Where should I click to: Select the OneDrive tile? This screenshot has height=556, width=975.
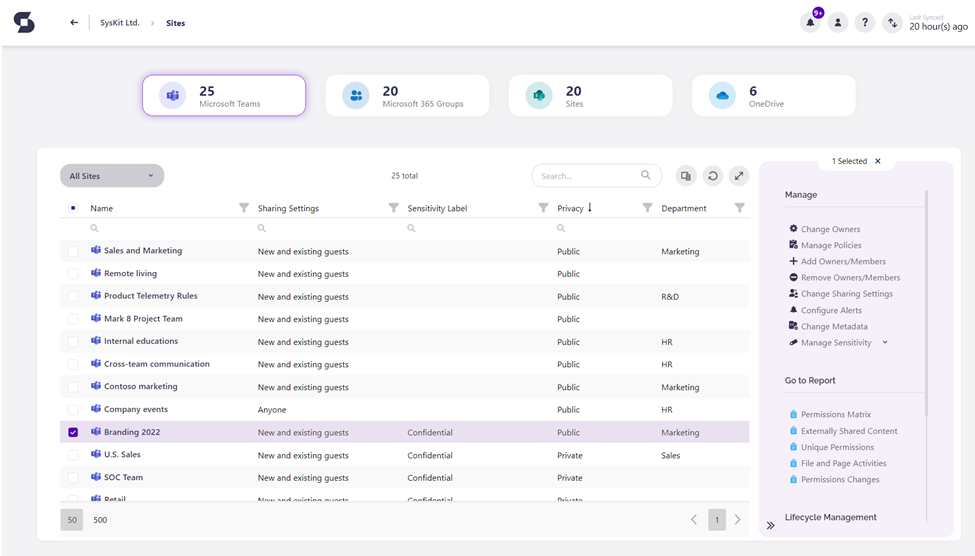[x=774, y=95]
